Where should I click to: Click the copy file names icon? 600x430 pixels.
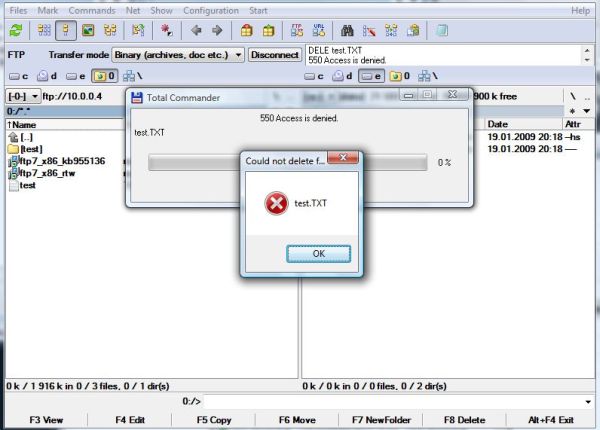(x=413, y=30)
